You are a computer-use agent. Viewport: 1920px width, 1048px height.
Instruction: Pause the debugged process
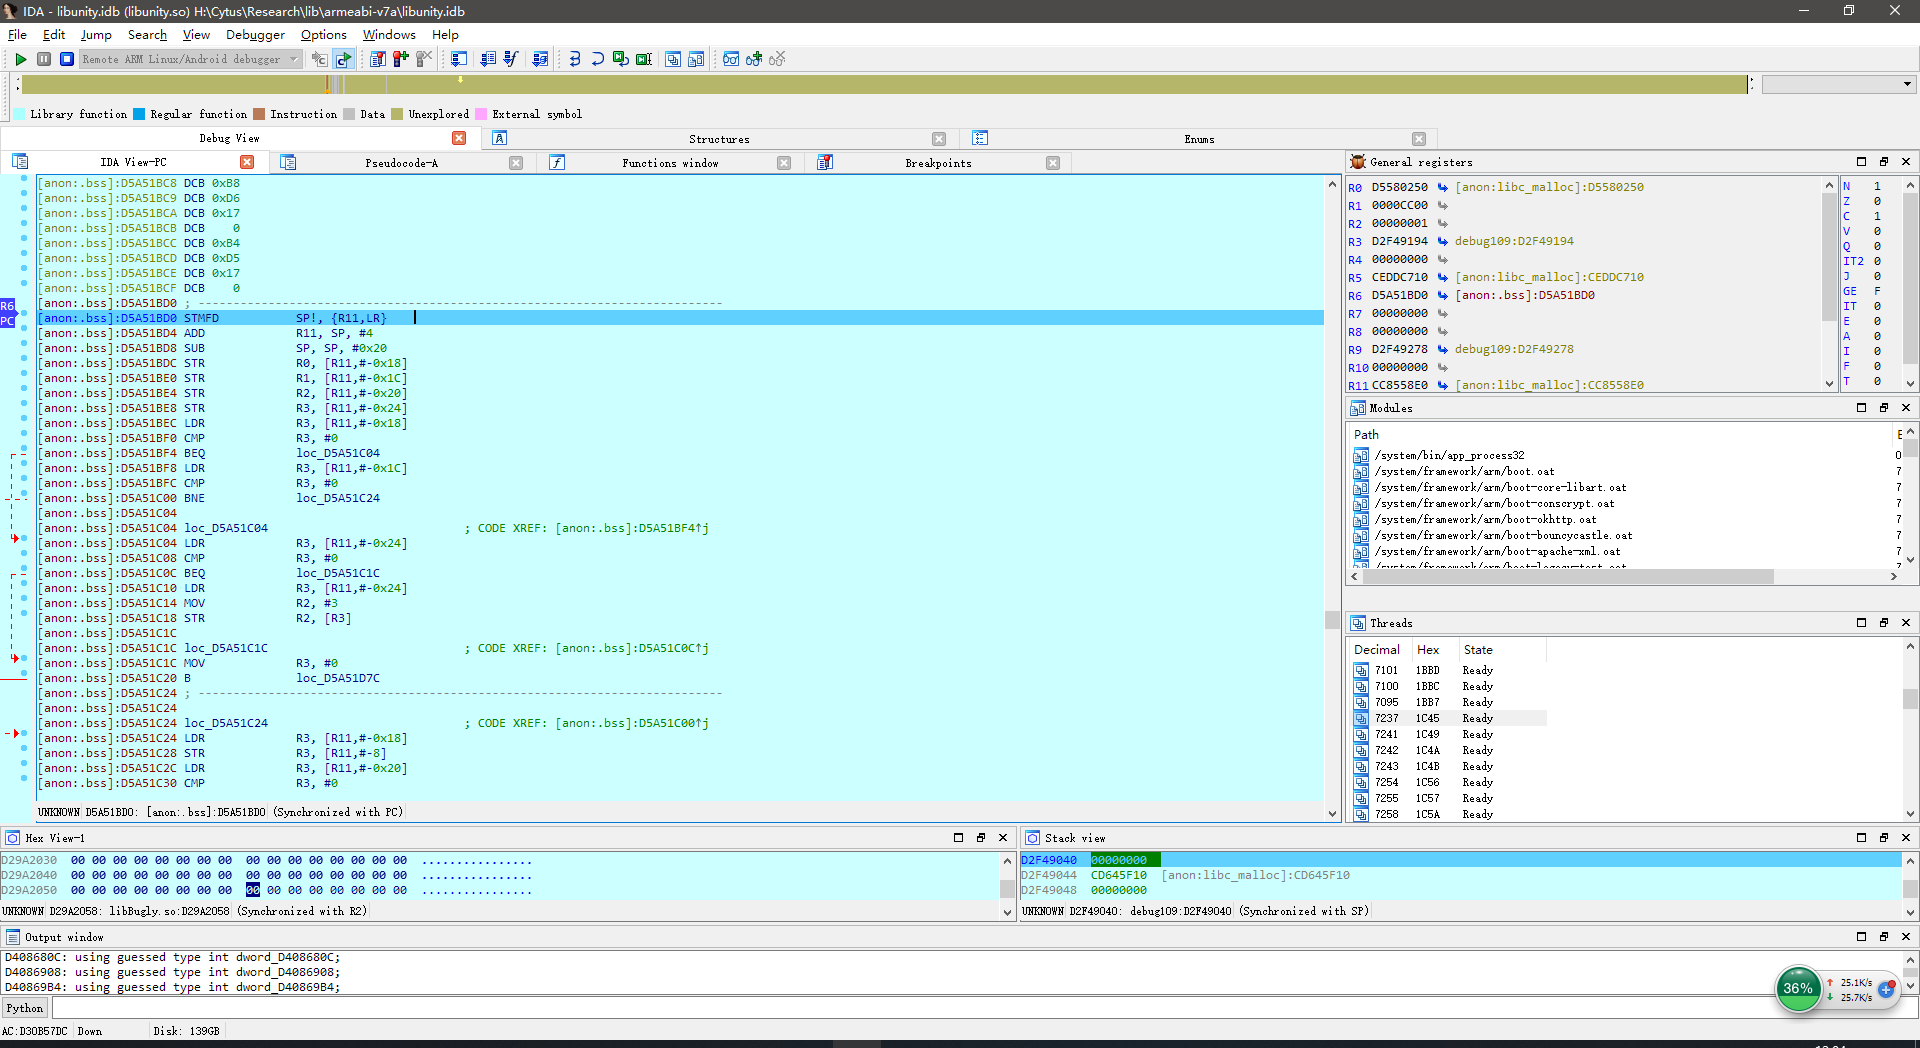[x=44, y=59]
